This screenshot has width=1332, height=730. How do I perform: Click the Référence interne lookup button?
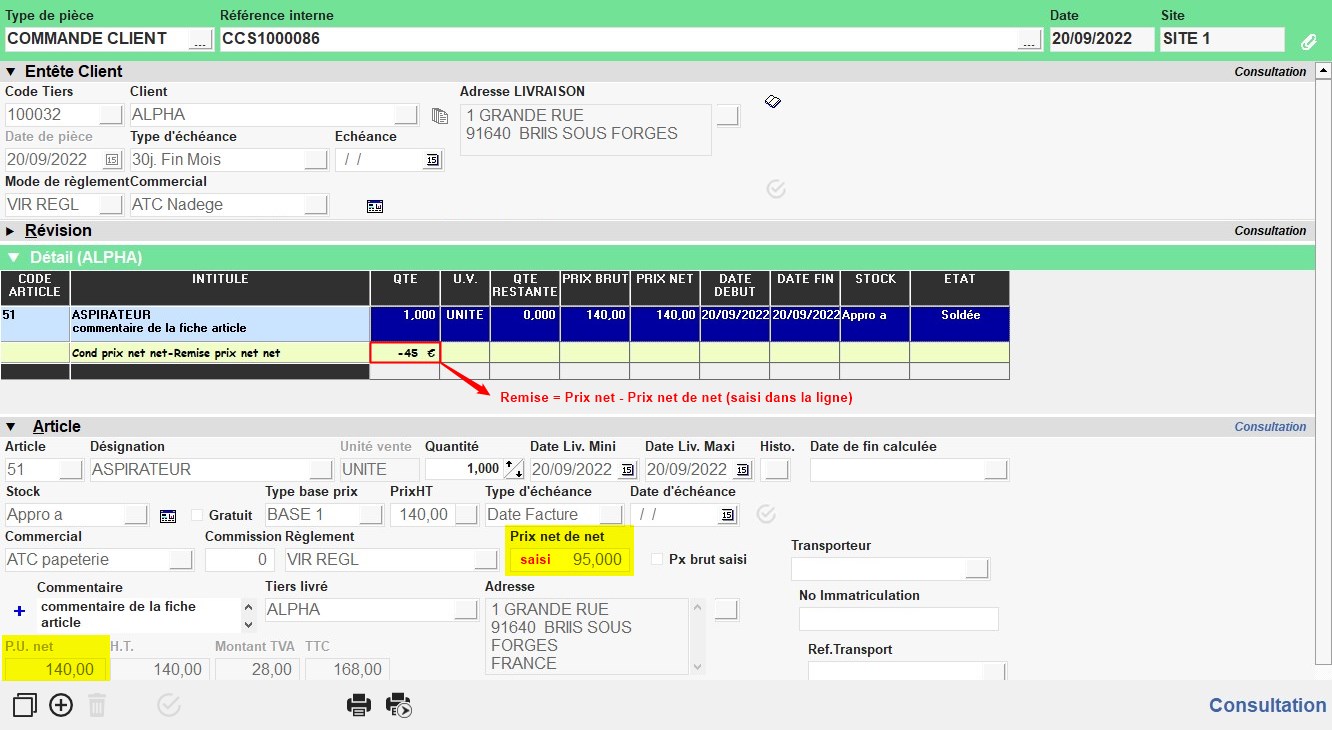point(1029,39)
